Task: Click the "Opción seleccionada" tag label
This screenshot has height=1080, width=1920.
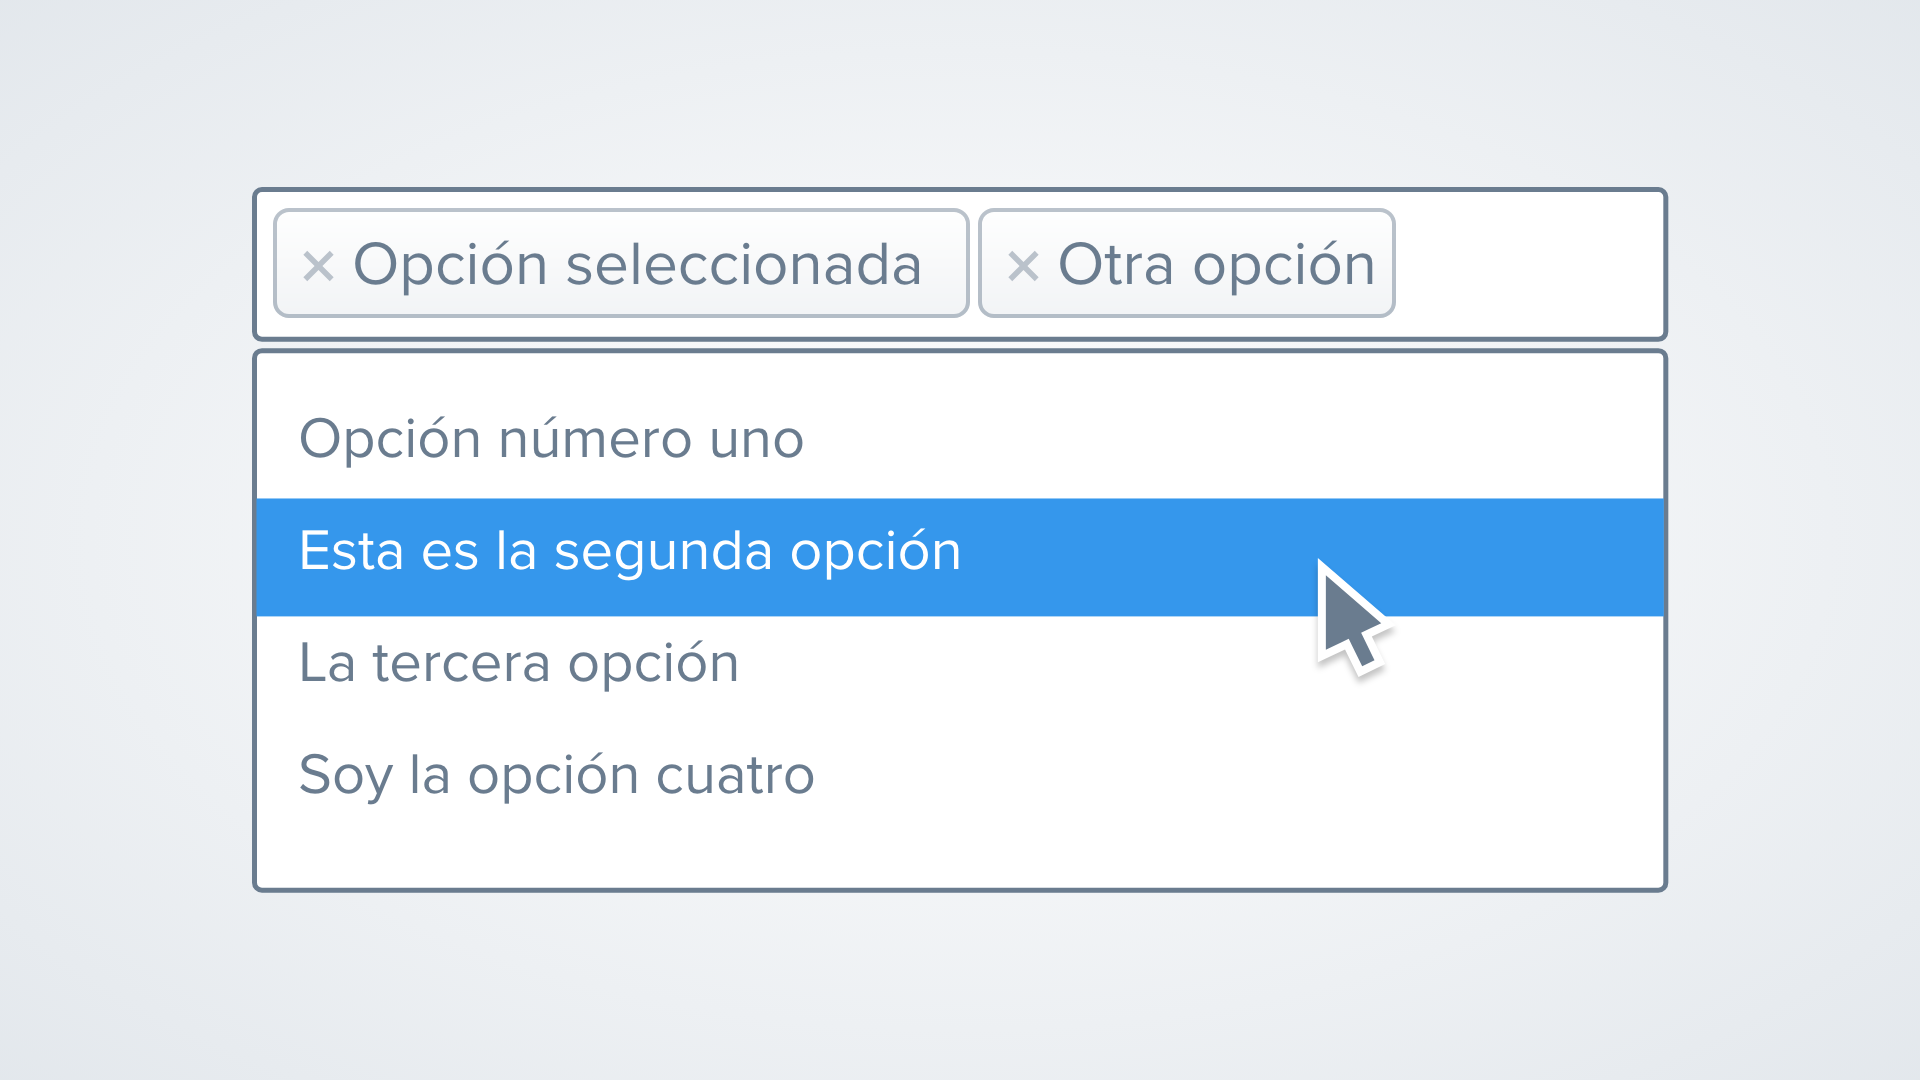Action: tap(637, 264)
